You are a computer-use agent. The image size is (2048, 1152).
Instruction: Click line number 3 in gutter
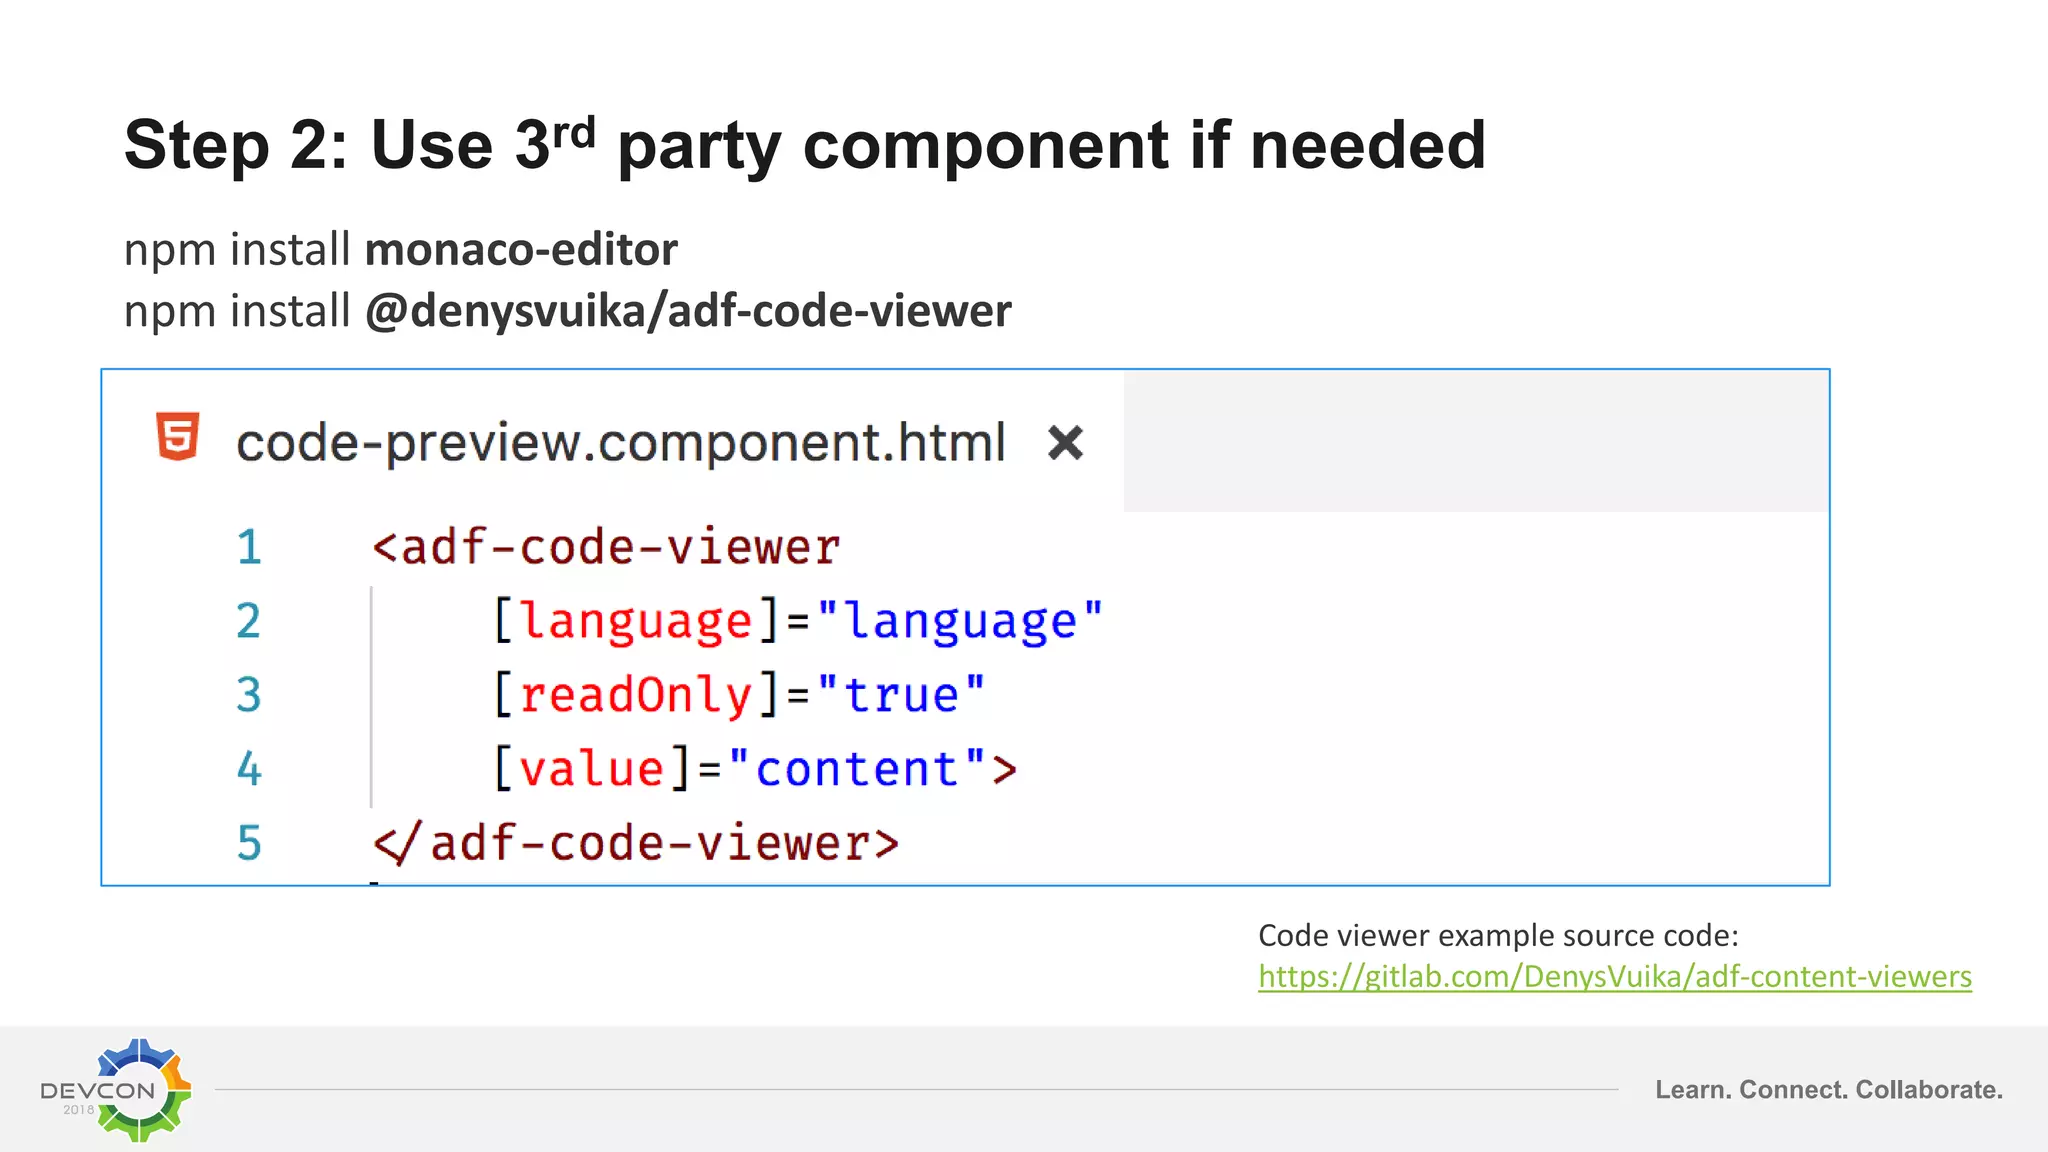click(249, 695)
